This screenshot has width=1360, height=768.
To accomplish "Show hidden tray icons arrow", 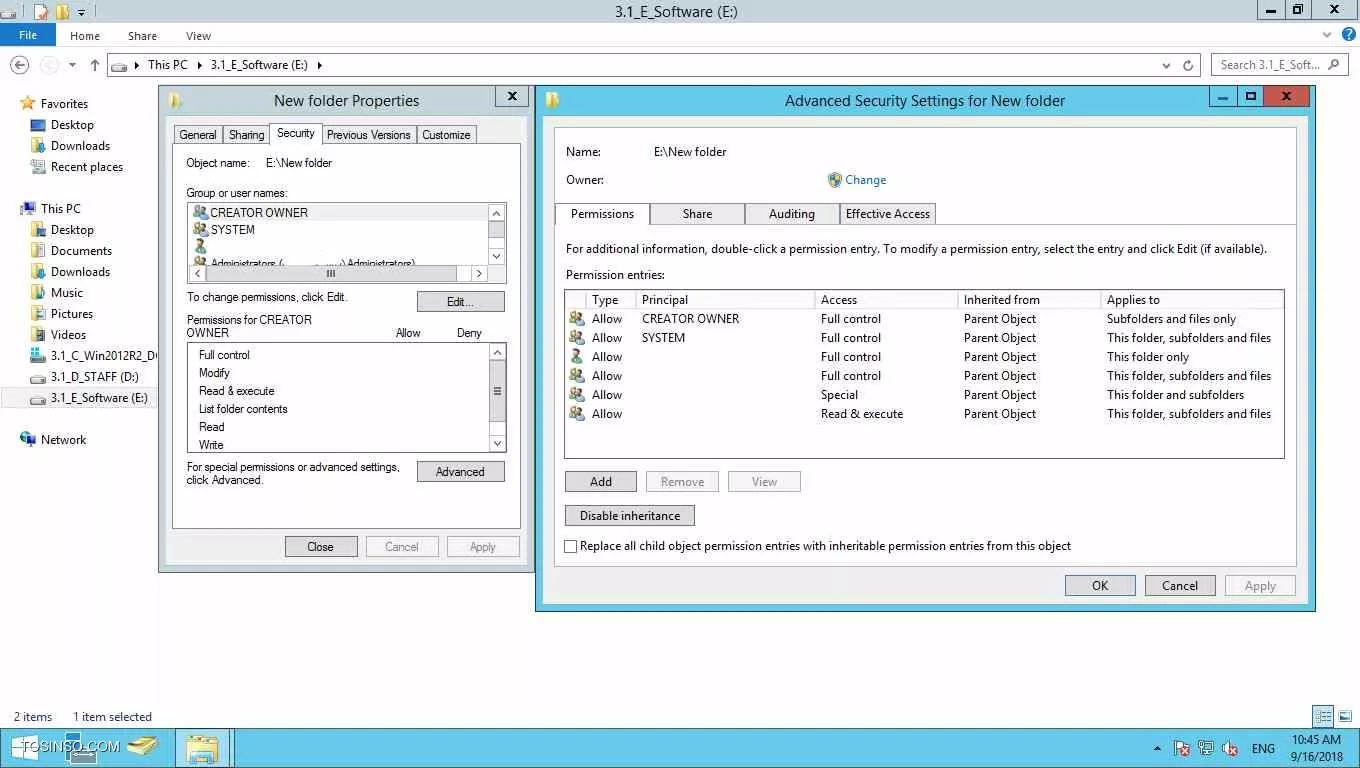I will [1158, 748].
